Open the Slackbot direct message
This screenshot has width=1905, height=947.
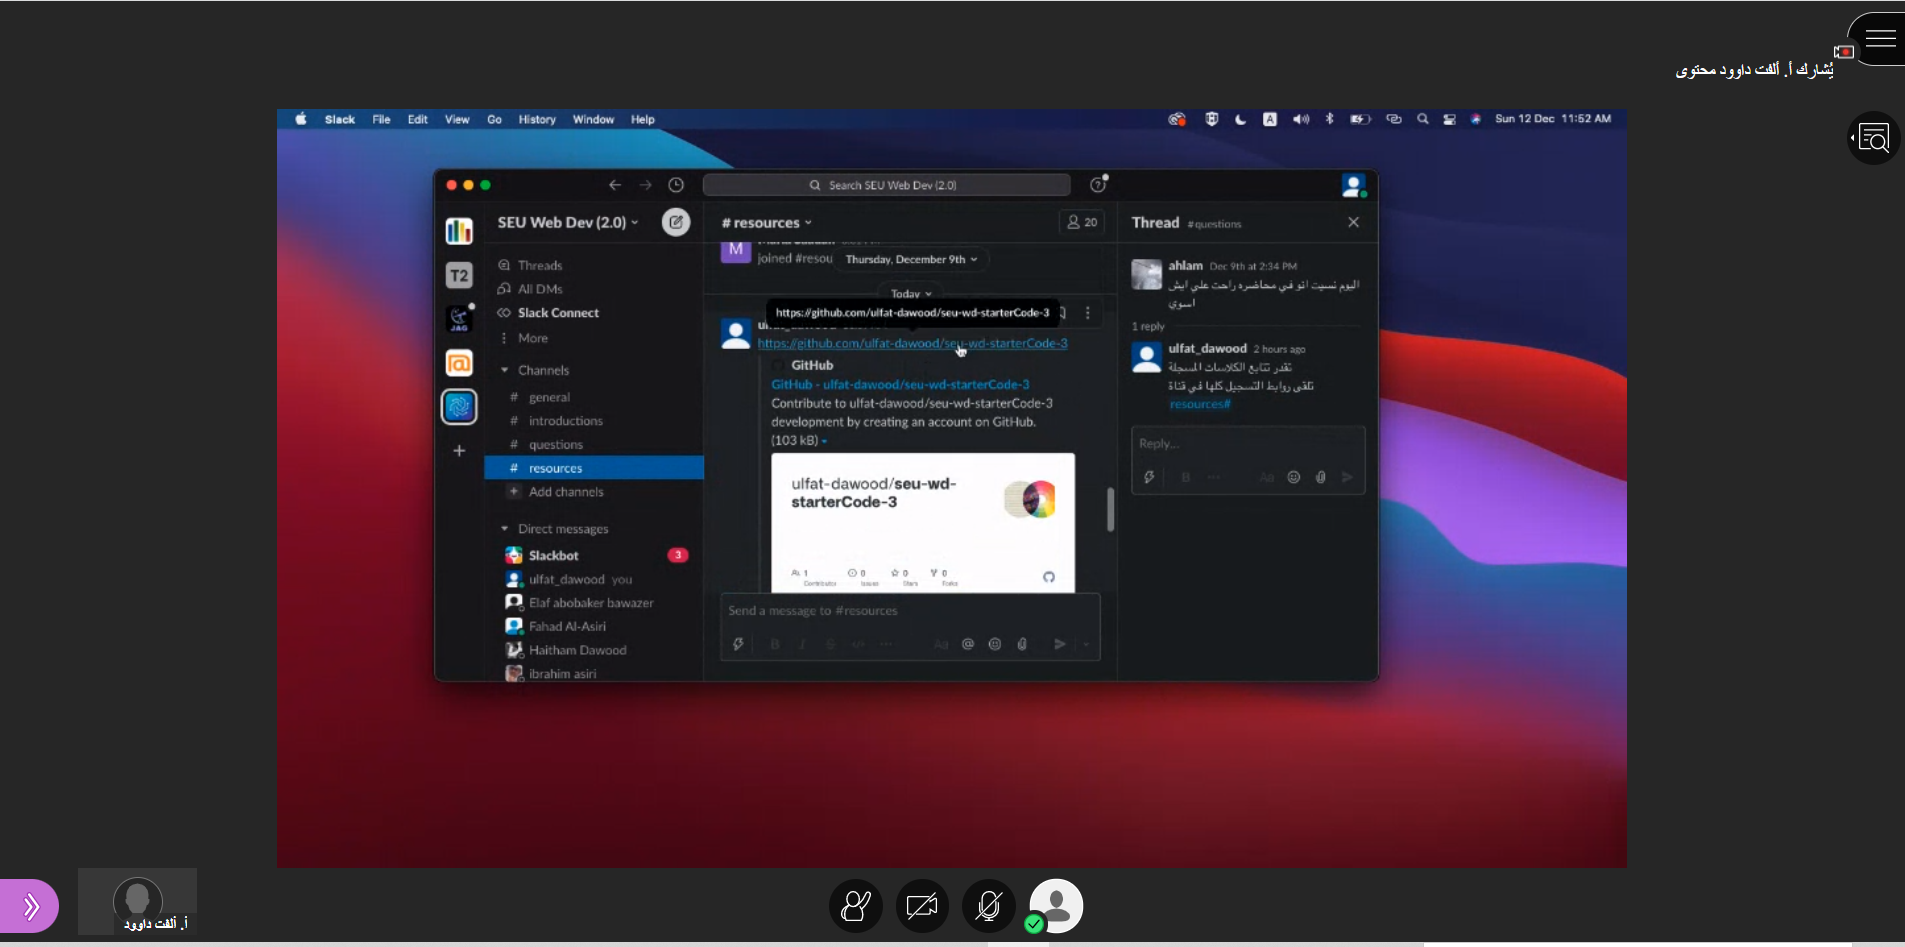(554, 555)
